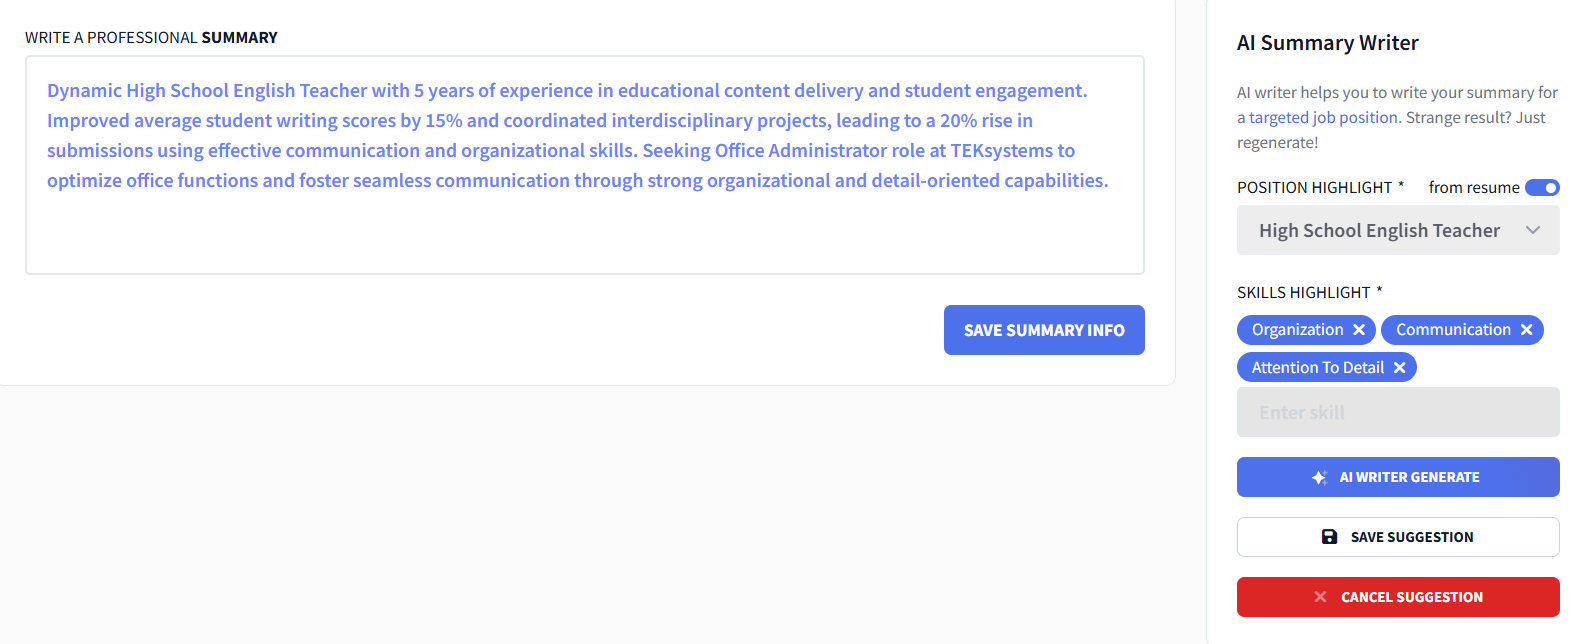The height and width of the screenshot is (644, 1588).
Task: Click the save disk icon on Save Suggestion
Action: coord(1329,536)
